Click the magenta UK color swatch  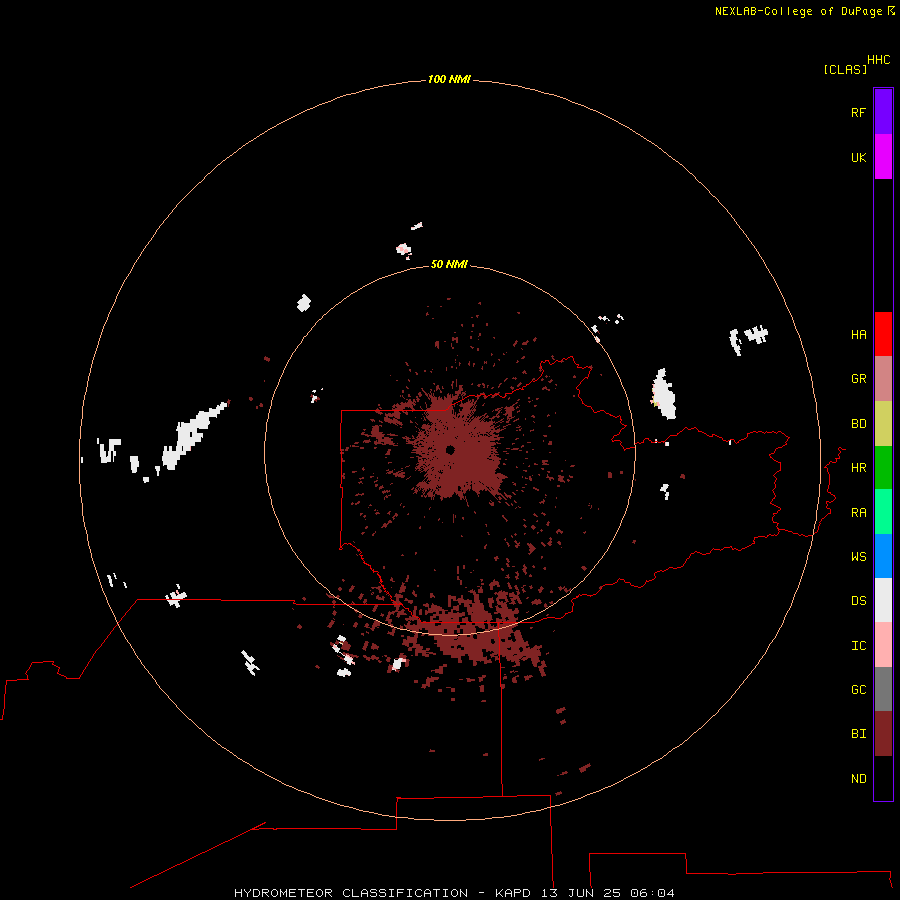click(883, 157)
